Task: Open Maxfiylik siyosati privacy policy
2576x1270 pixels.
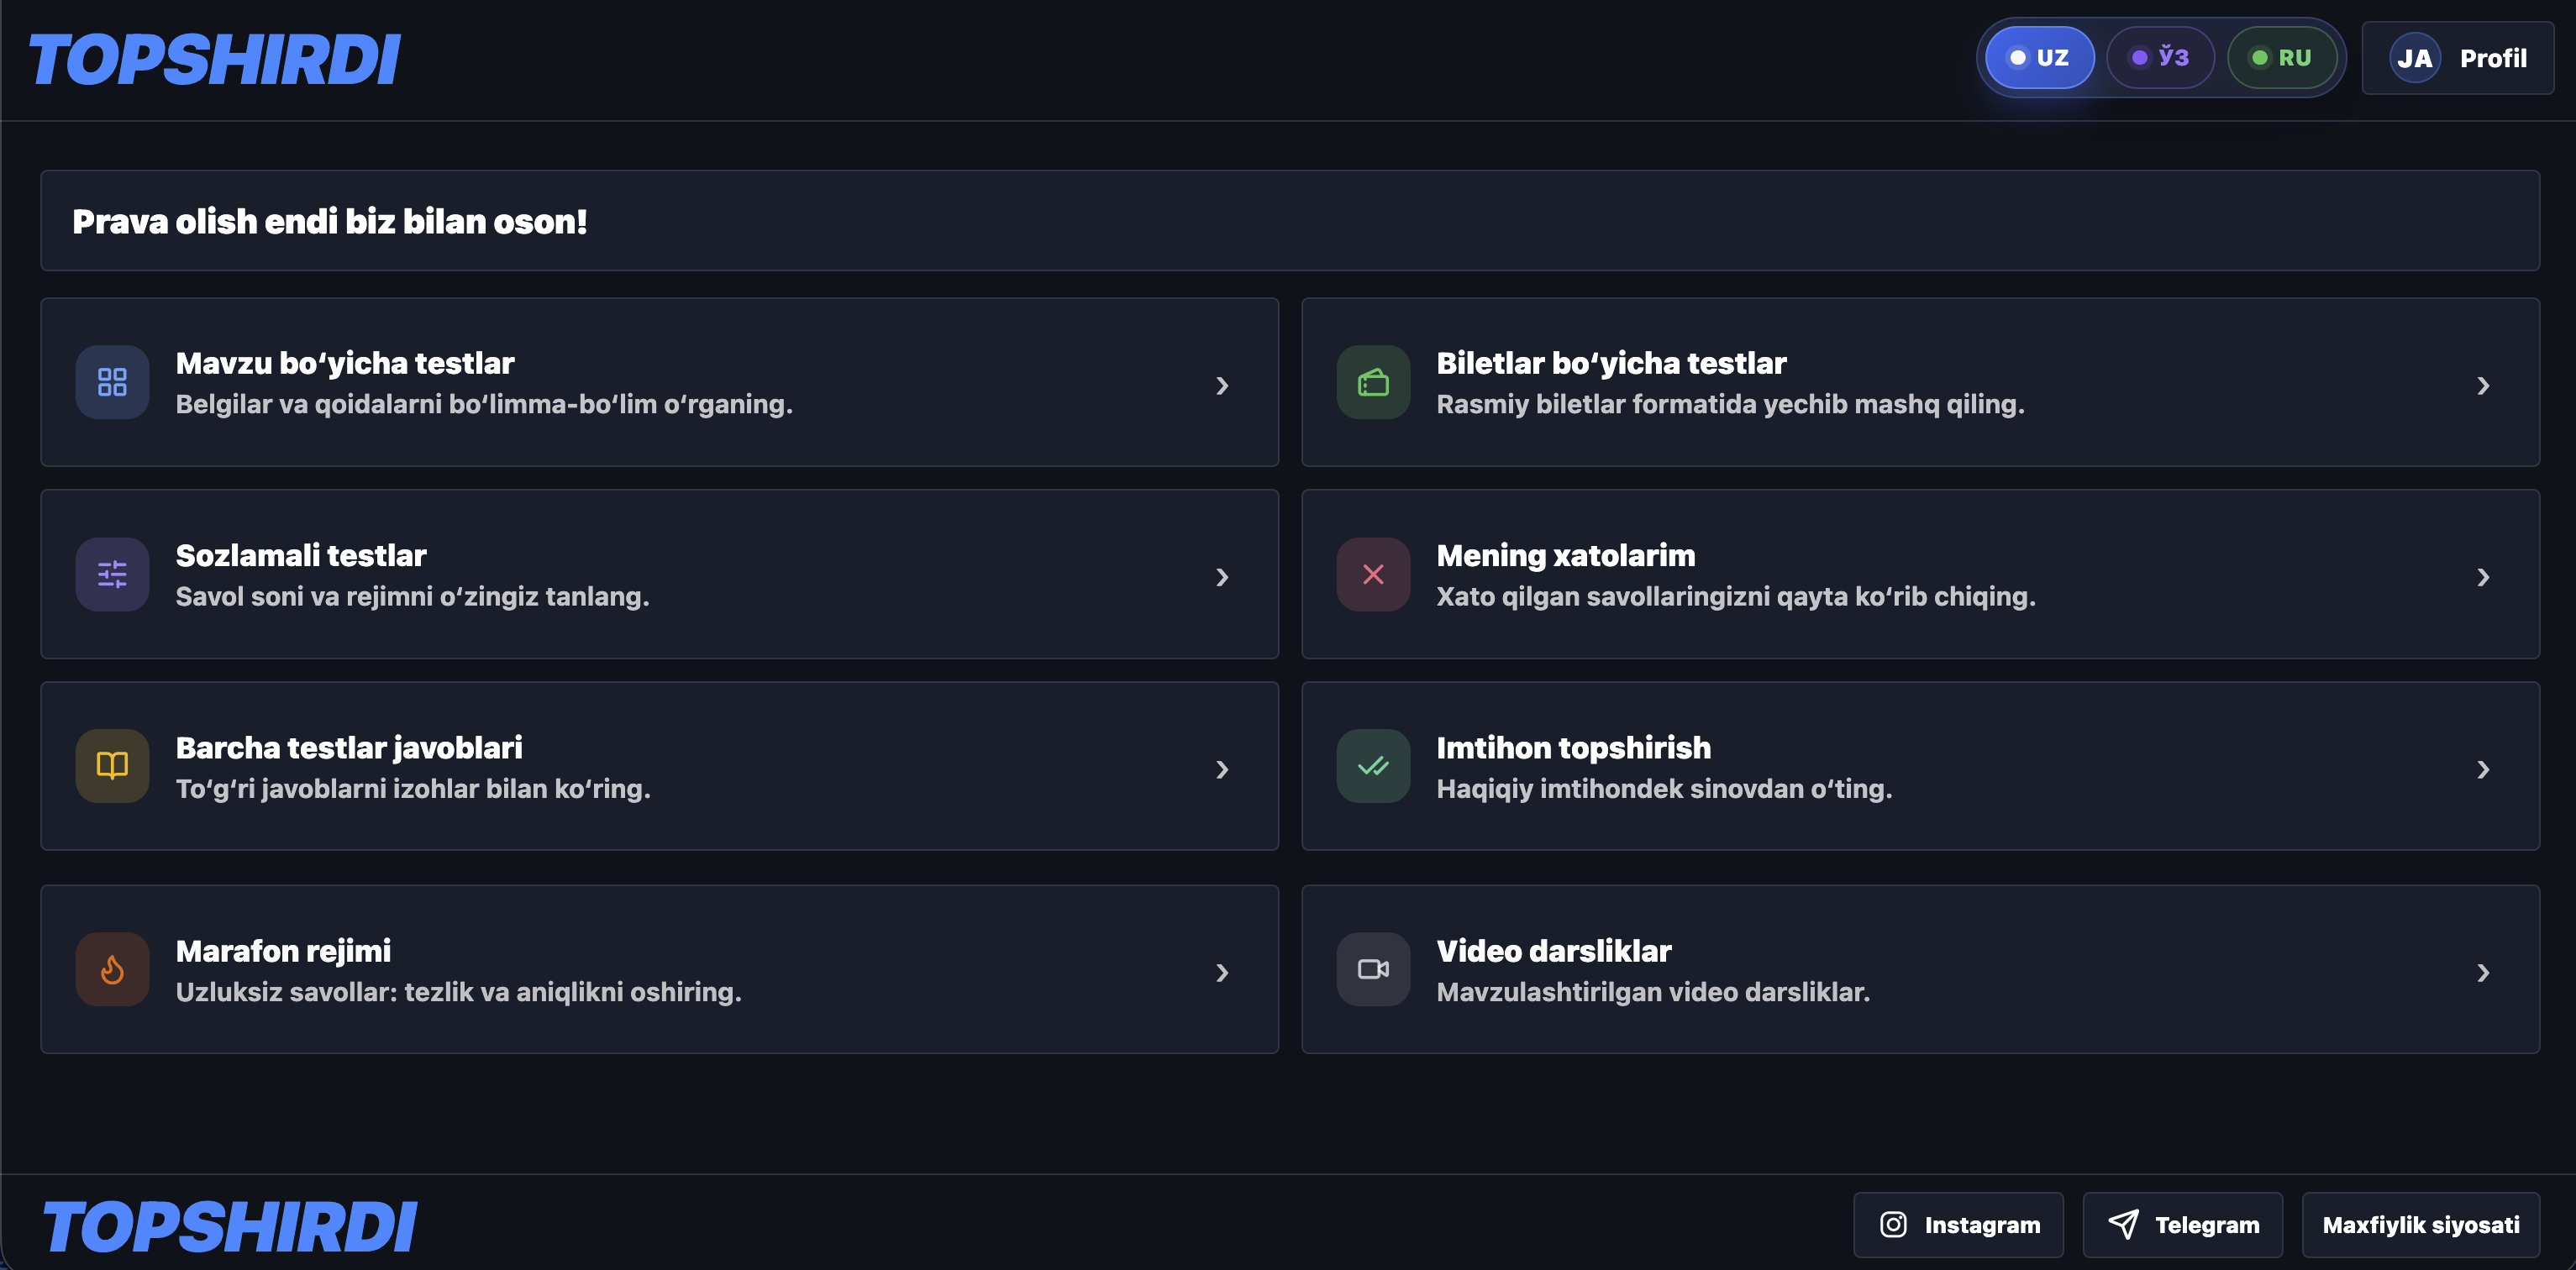Action: coord(2420,1225)
